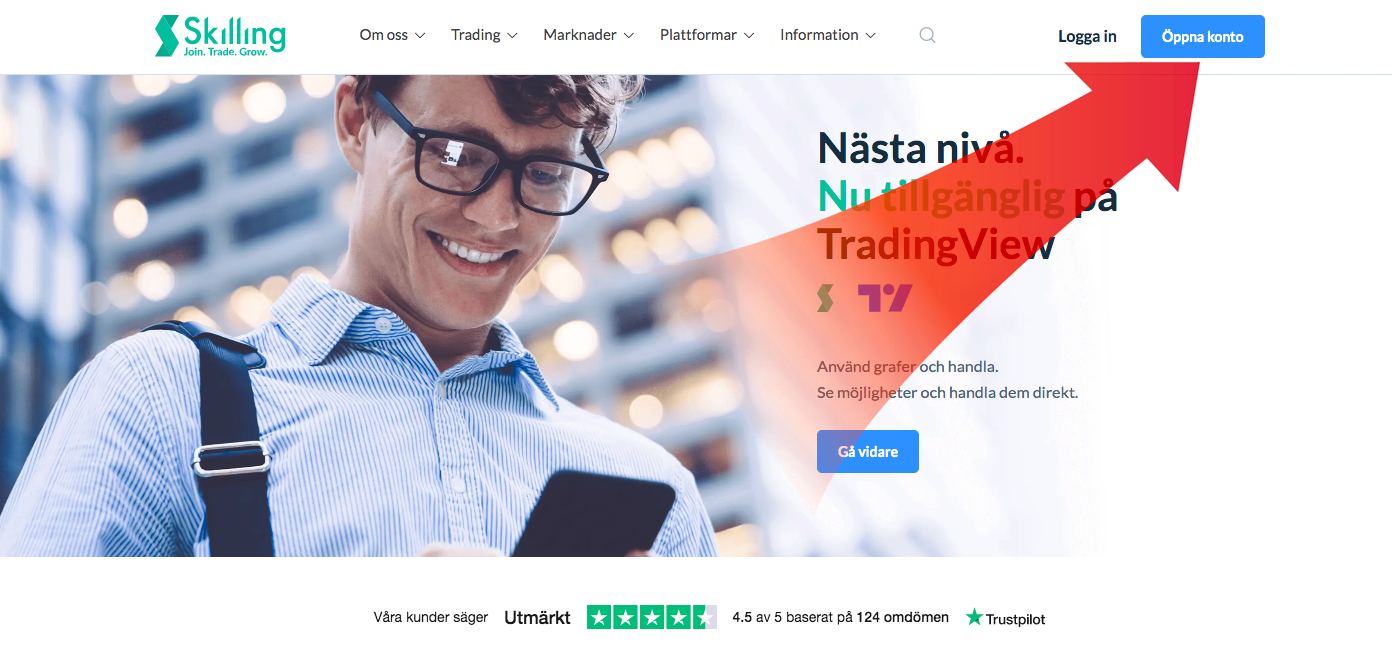Click the Öppna konto button
This screenshot has width=1392, height=655.
(1203, 37)
